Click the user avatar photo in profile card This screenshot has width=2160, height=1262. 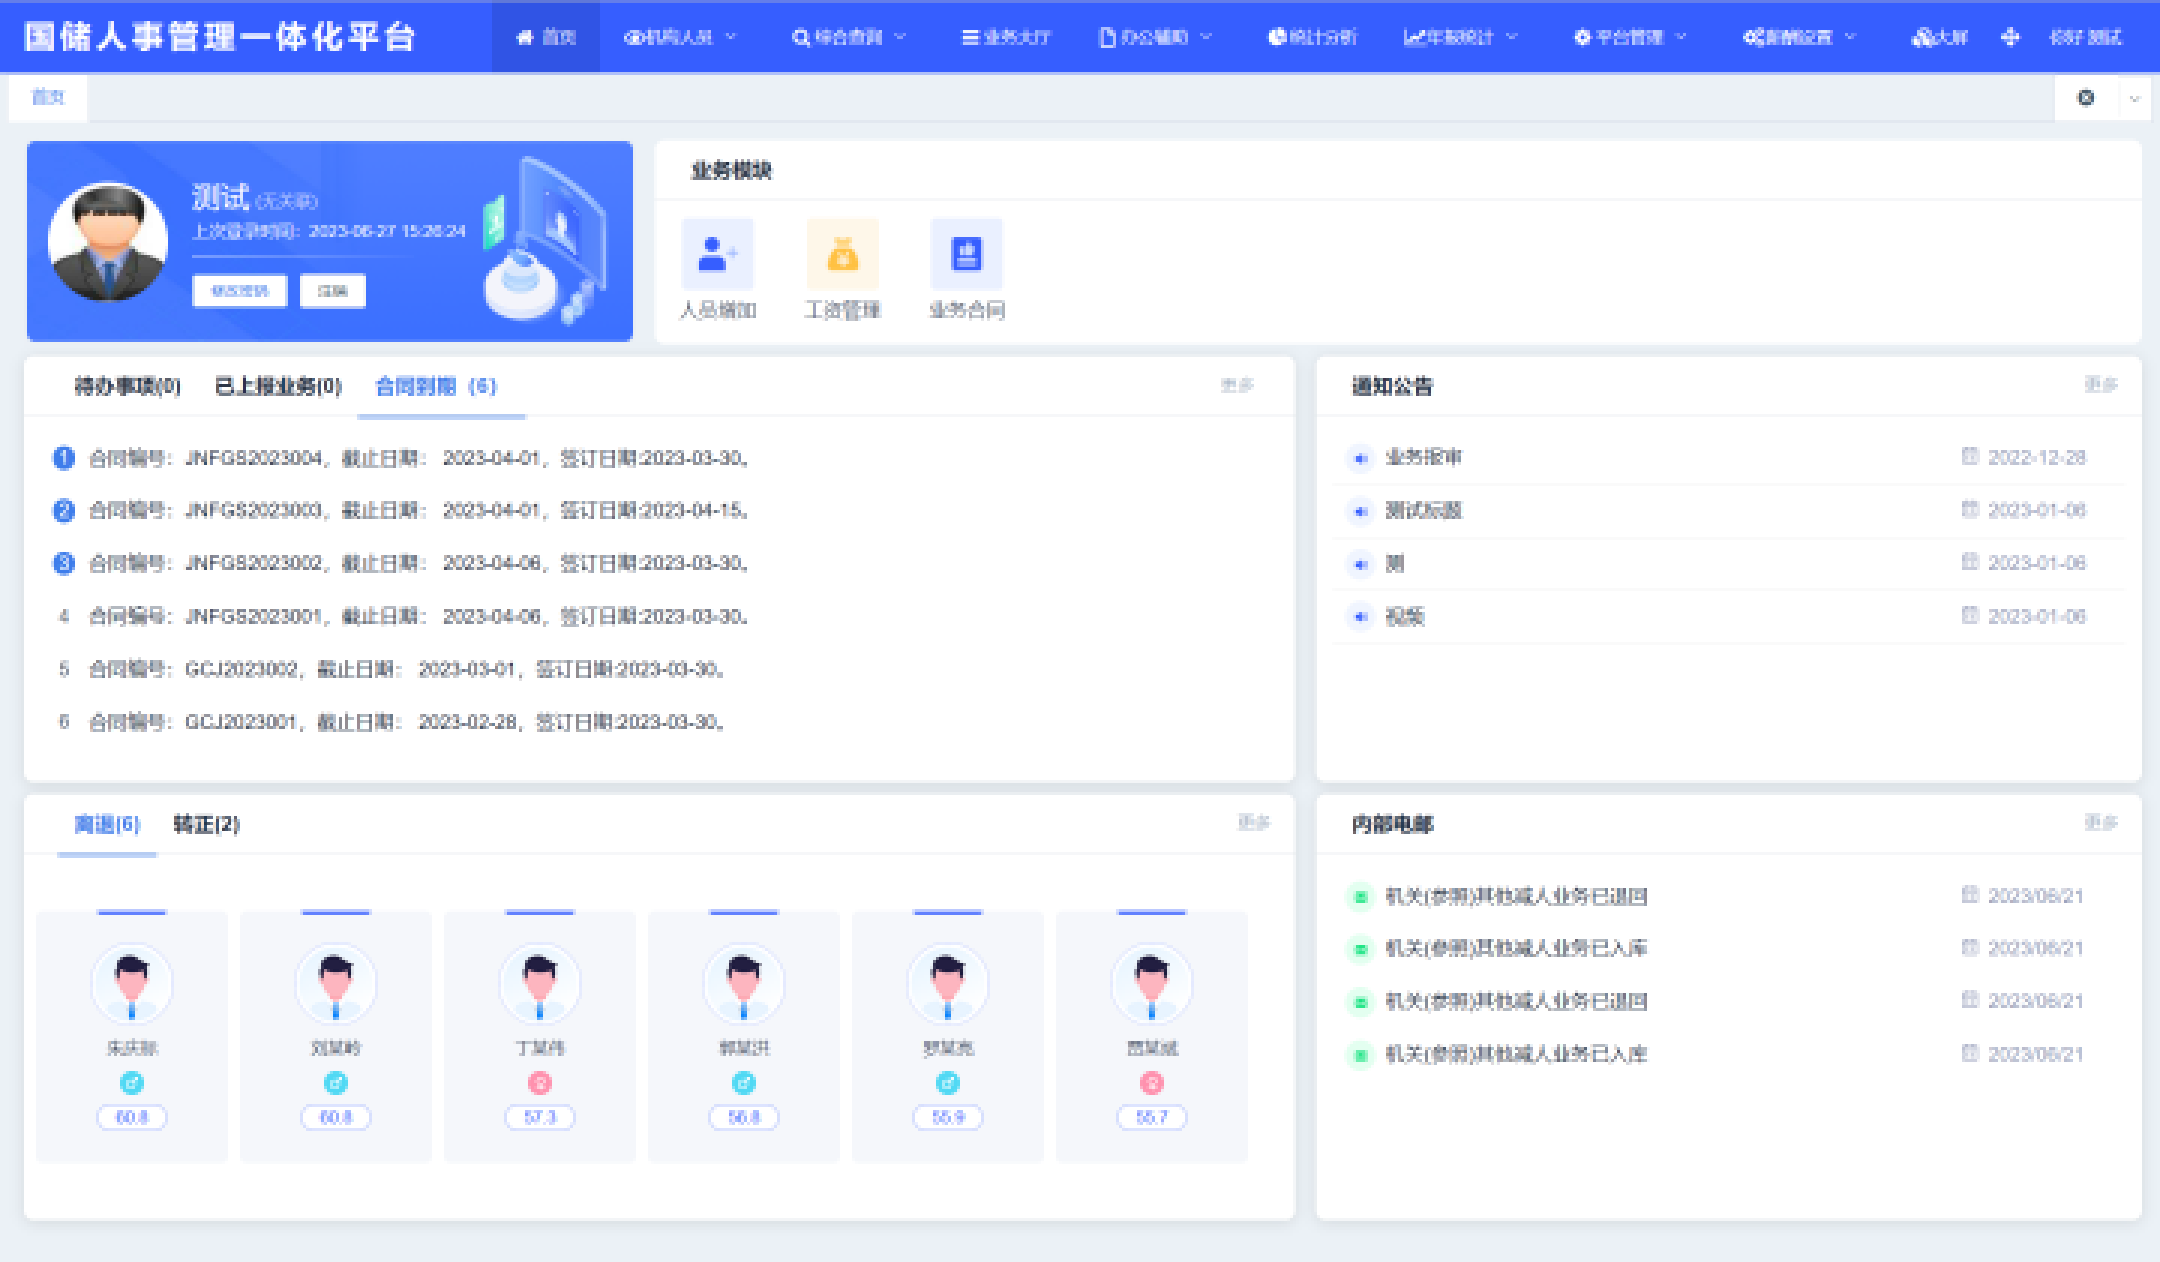click(x=108, y=241)
